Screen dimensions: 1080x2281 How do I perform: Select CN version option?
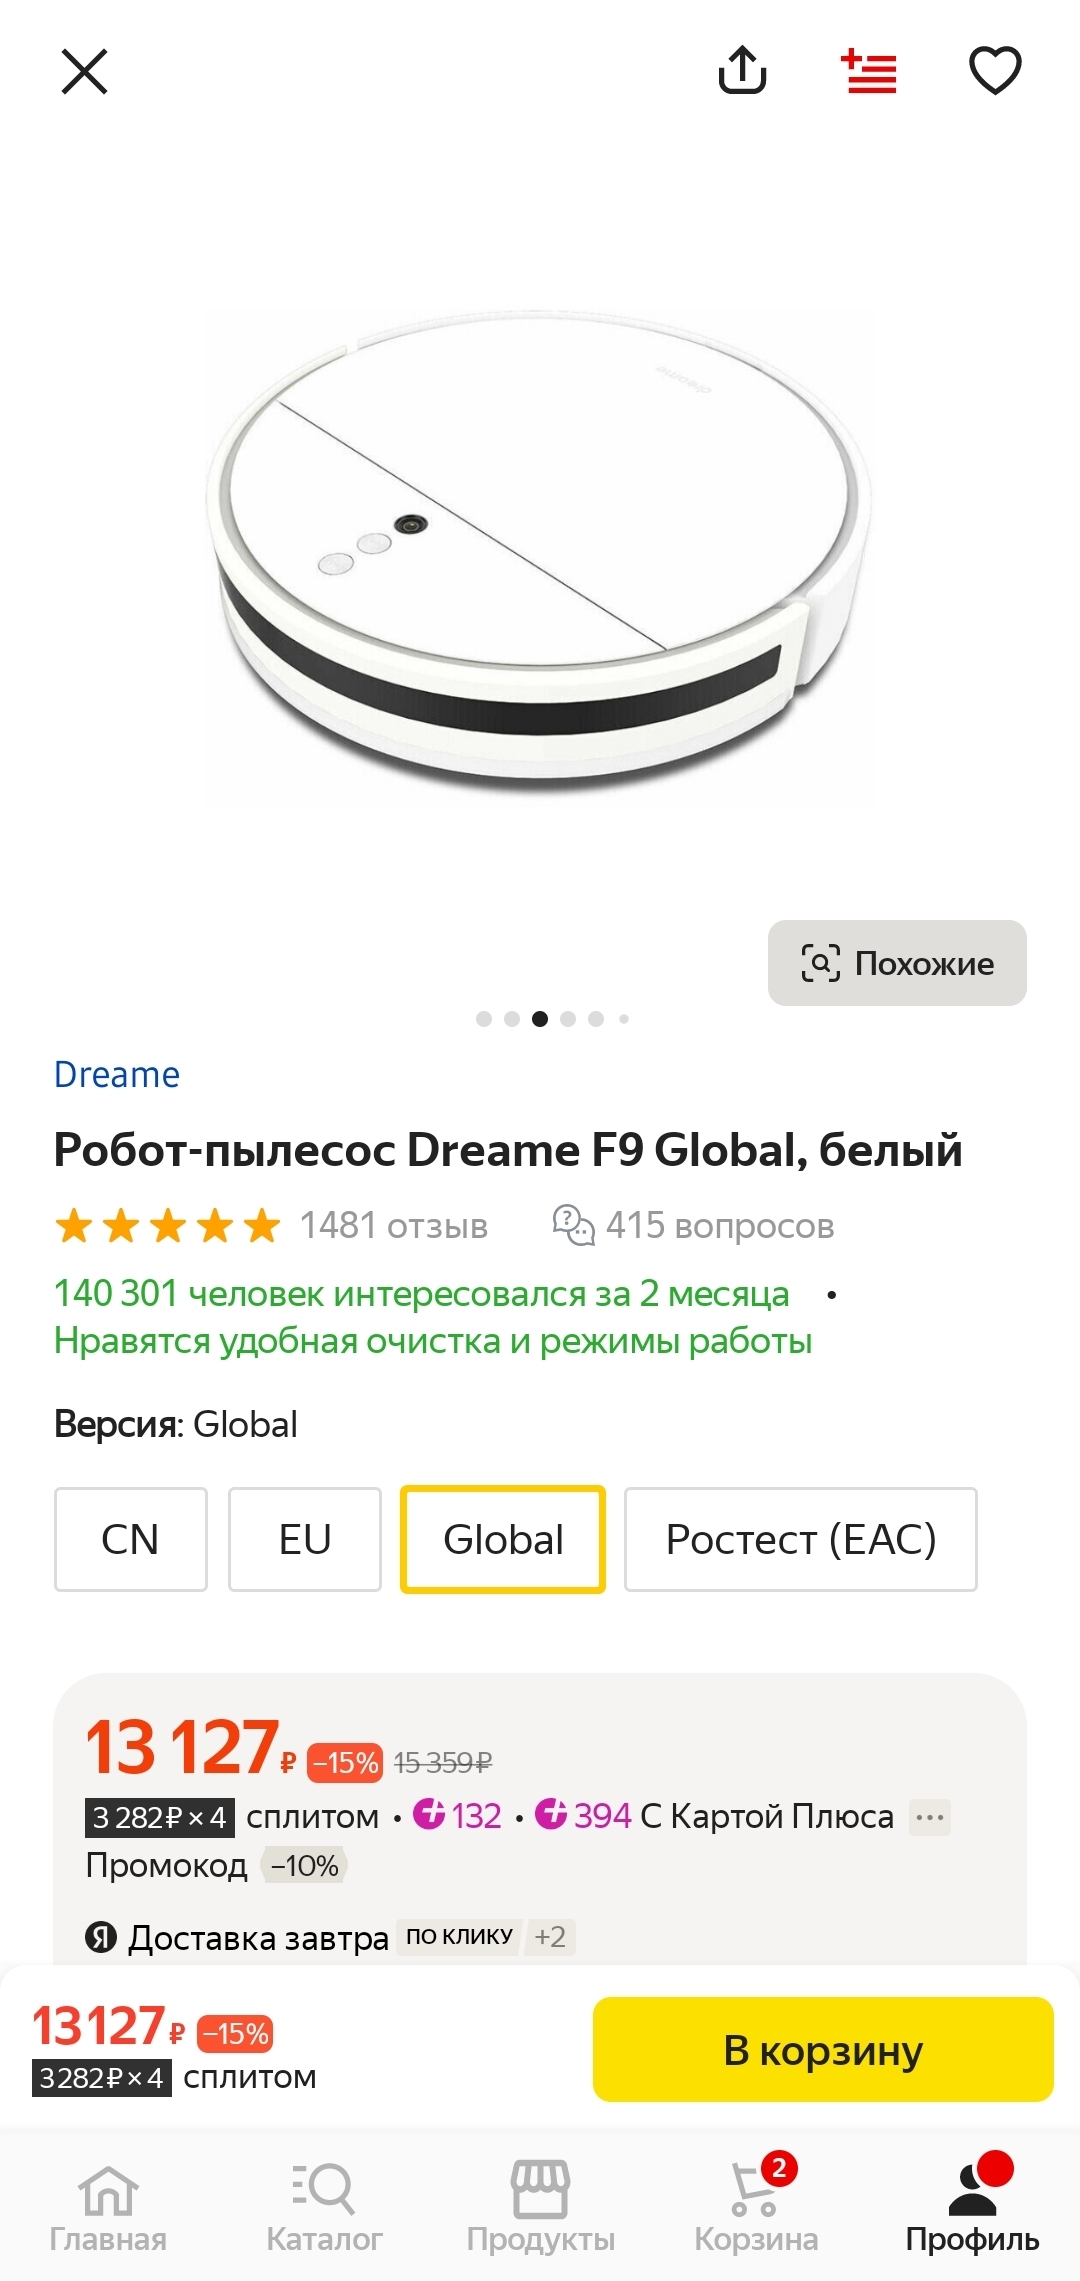(130, 1539)
